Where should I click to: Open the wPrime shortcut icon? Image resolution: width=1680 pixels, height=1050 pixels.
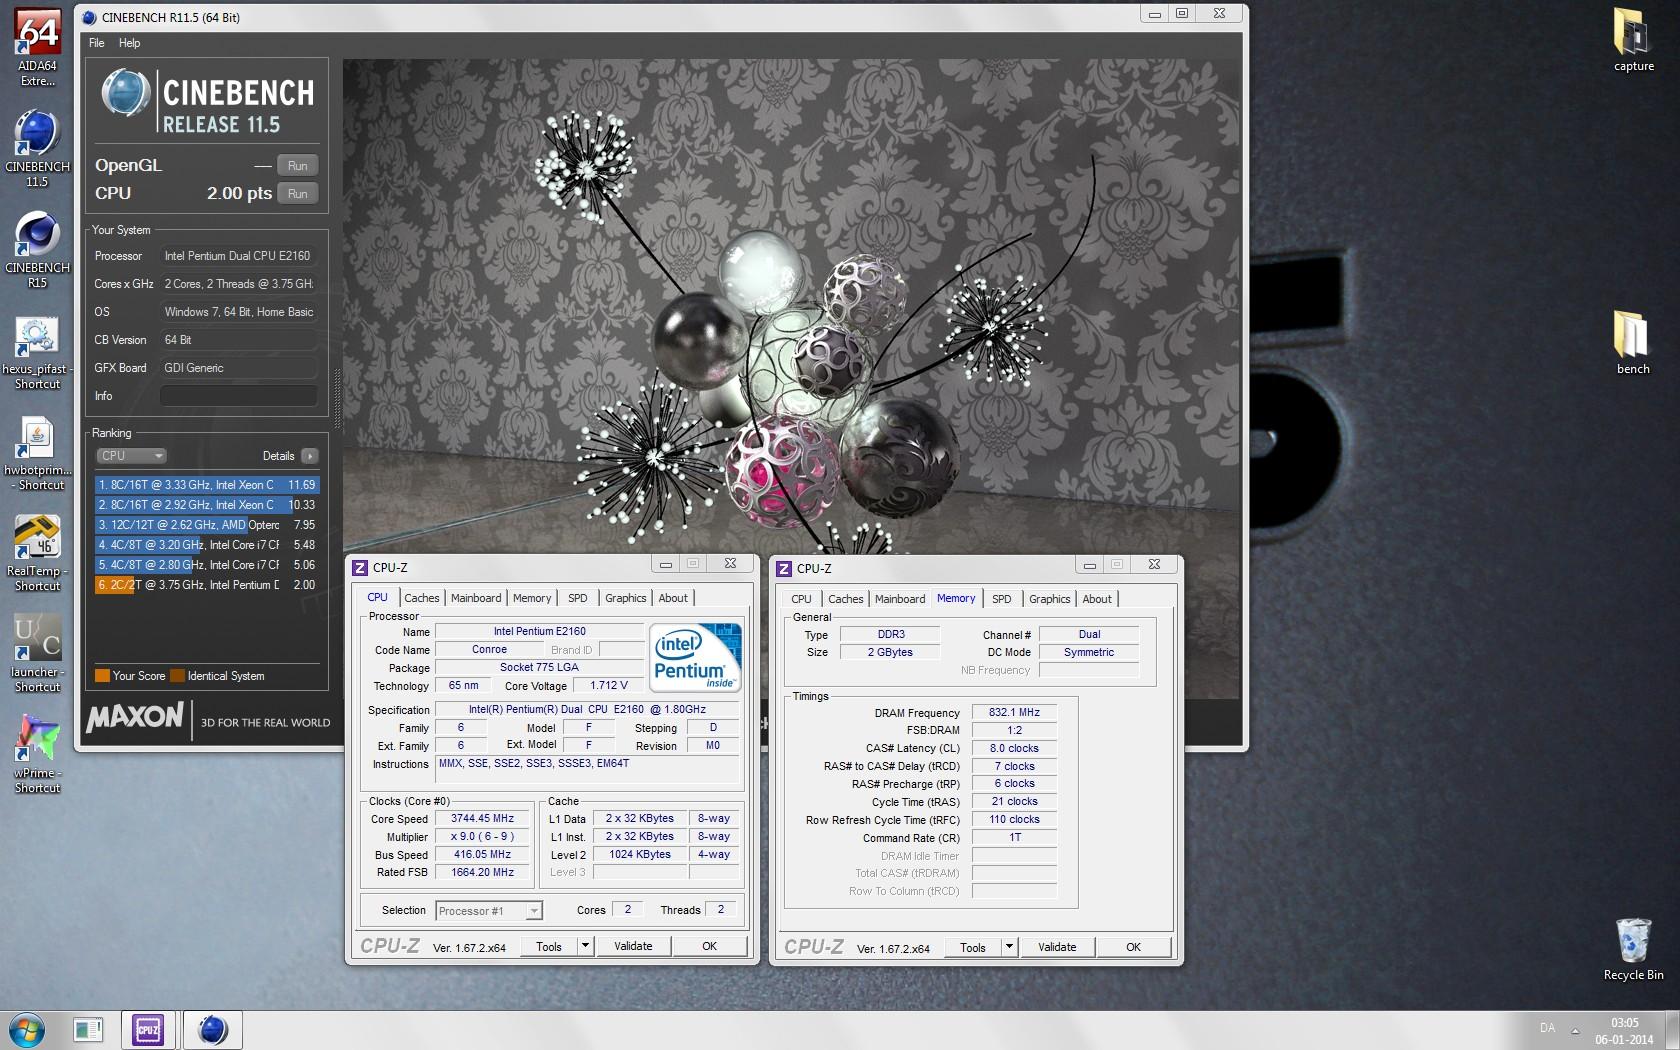(x=37, y=755)
